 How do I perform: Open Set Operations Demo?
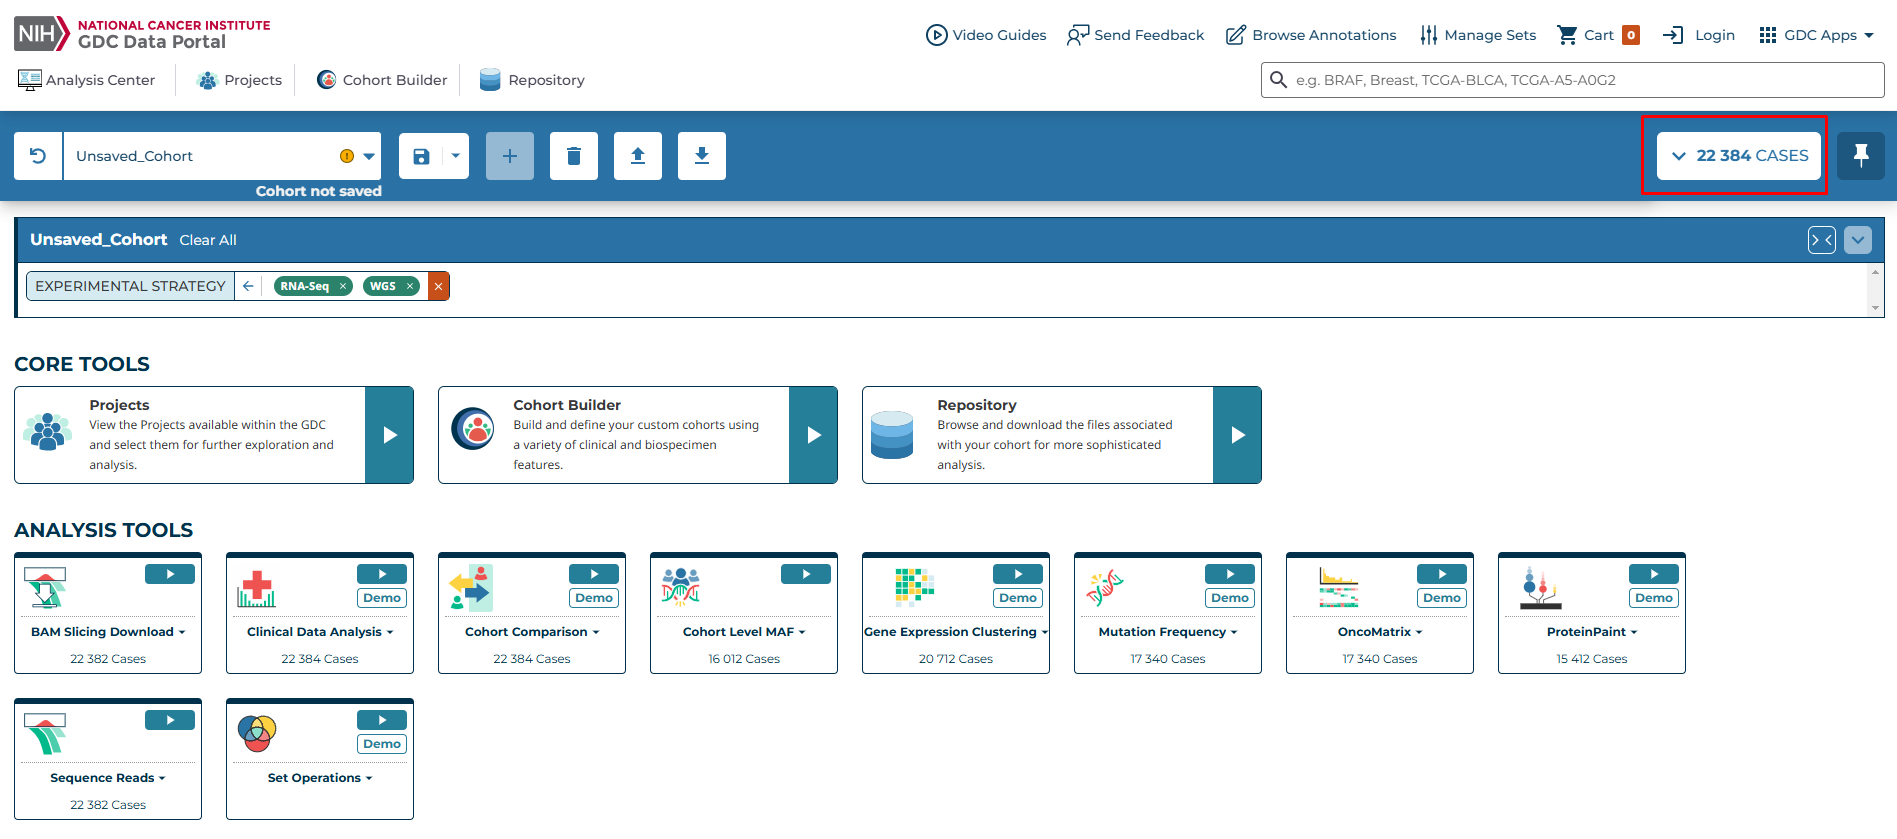pyautogui.click(x=382, y=744)
